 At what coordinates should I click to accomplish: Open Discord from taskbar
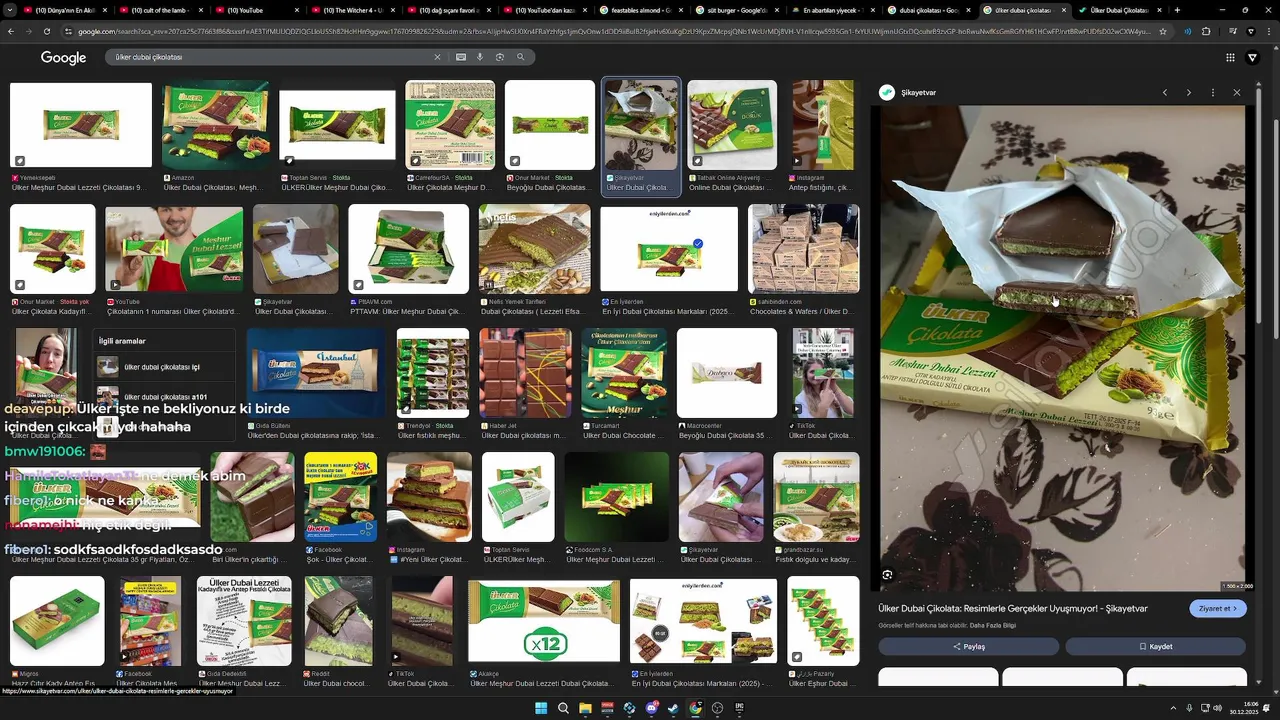651,708
